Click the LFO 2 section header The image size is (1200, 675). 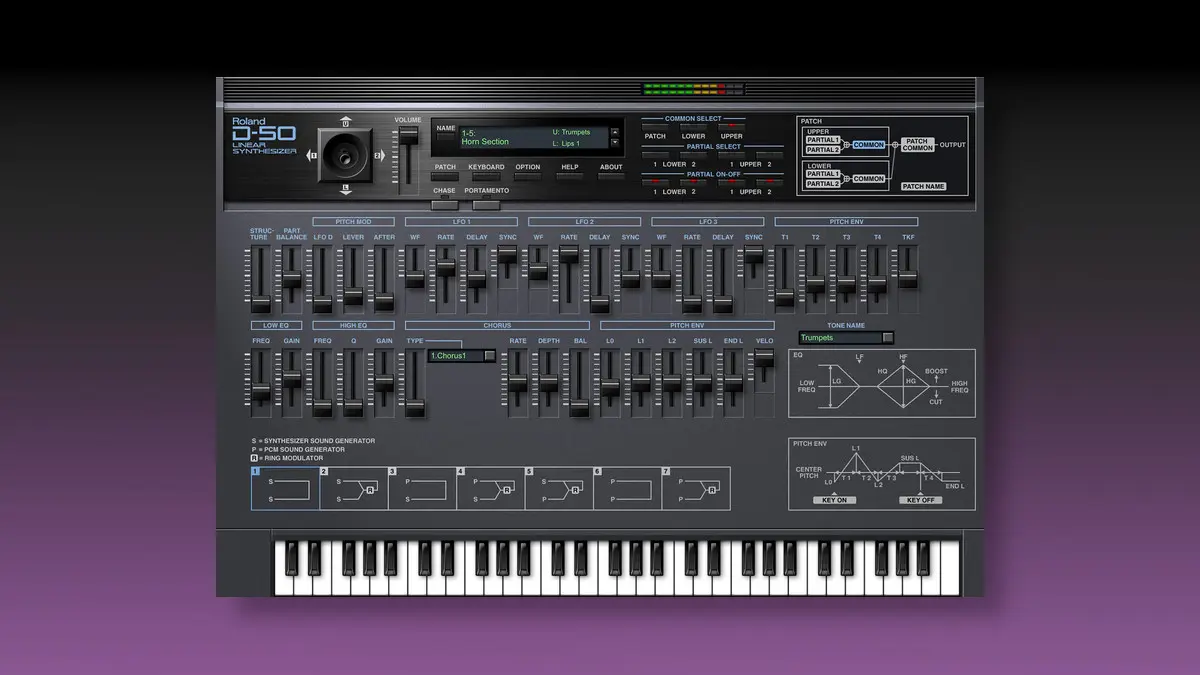coord(584,221)
